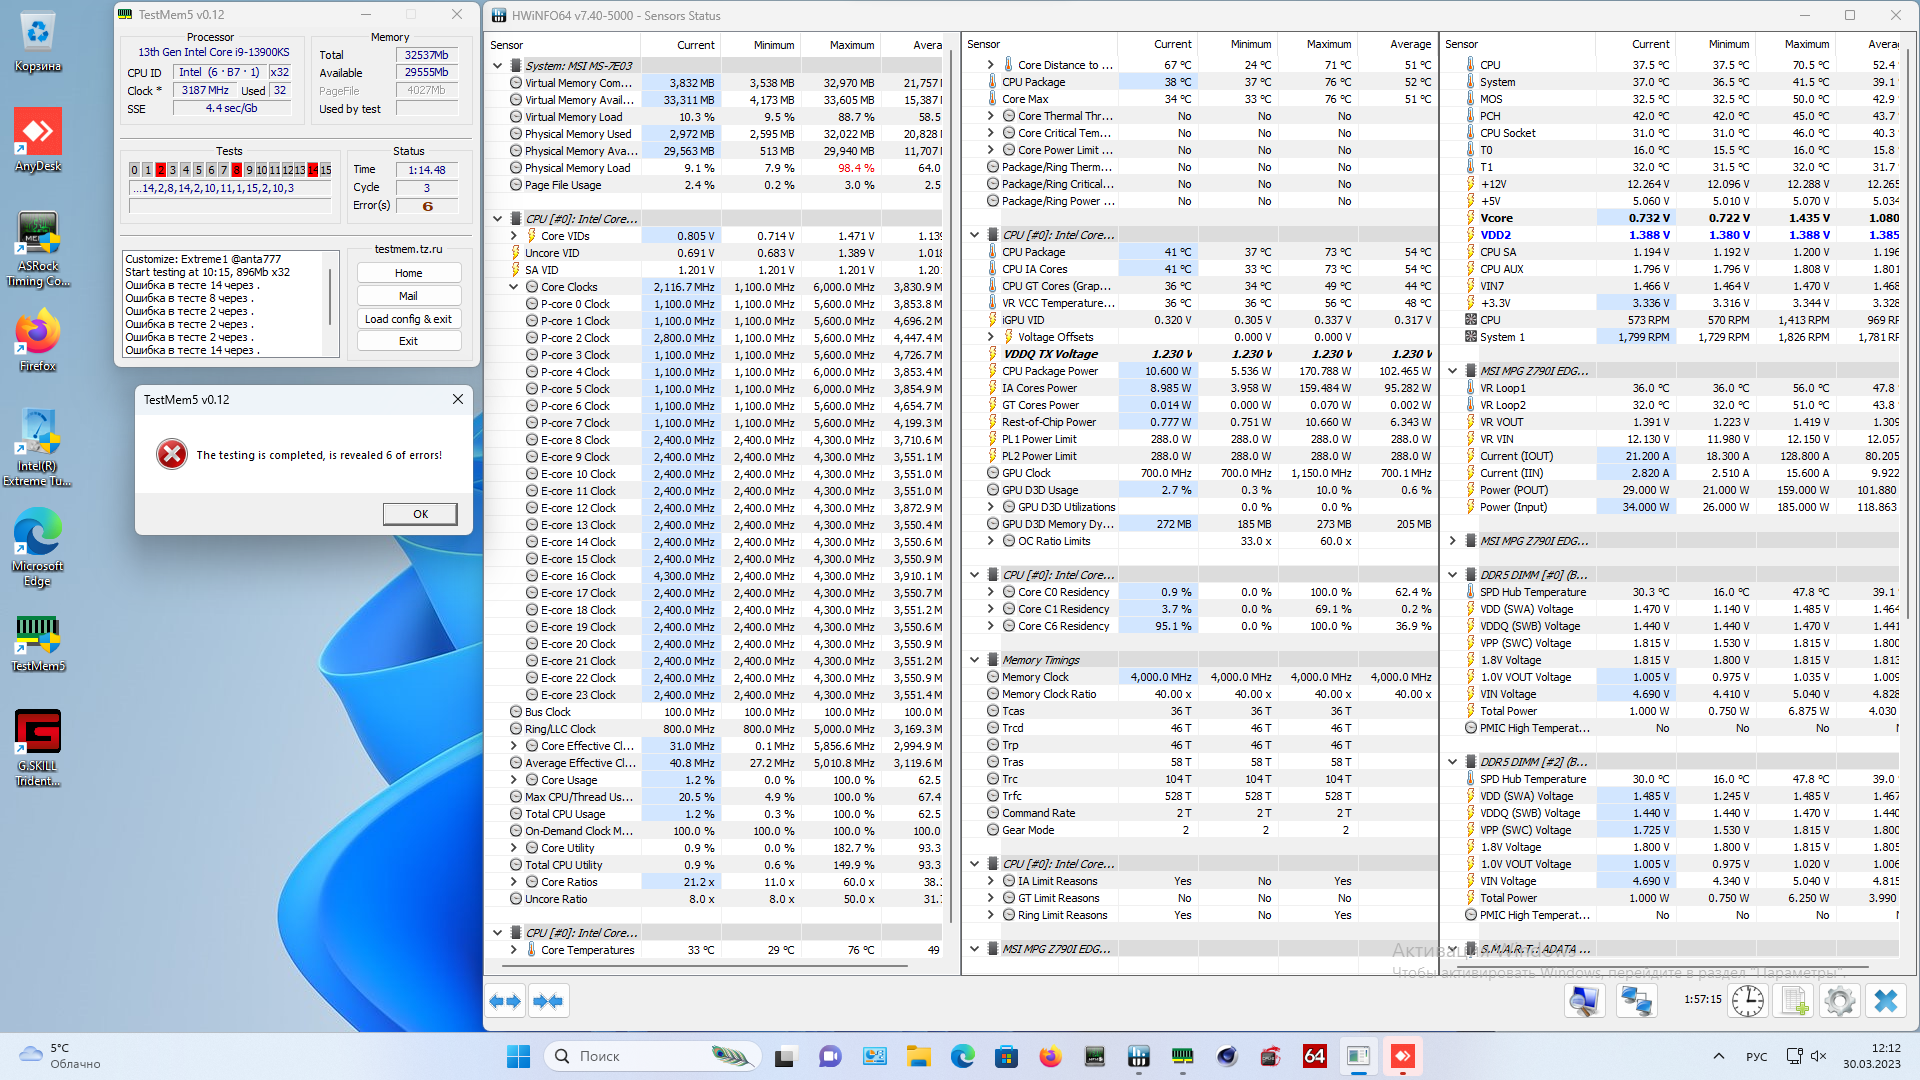
Task: Expand the Core C0 Residency node
Action: pos(991,592)
